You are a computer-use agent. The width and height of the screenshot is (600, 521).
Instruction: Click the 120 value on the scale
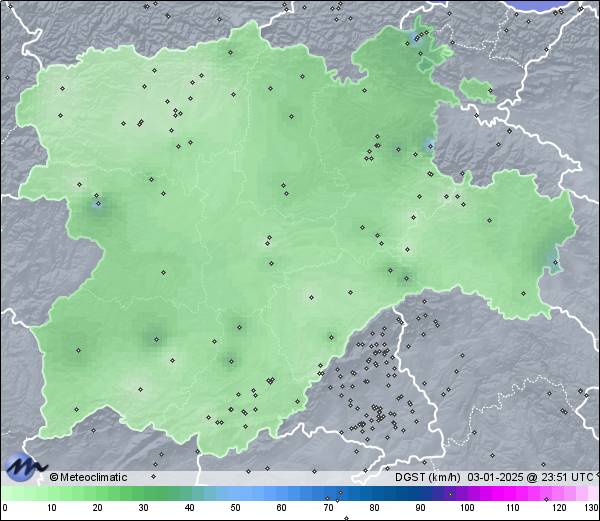pos(559,508)
